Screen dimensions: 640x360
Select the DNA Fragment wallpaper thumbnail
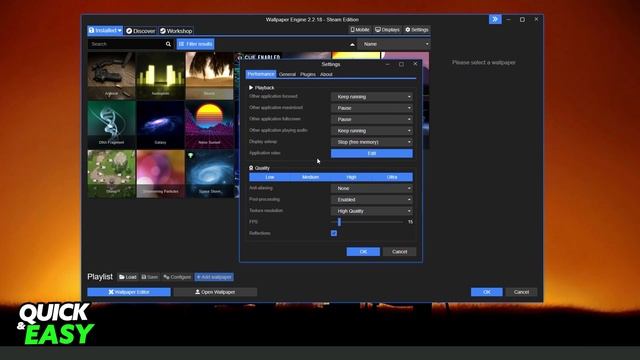(111, 125)
